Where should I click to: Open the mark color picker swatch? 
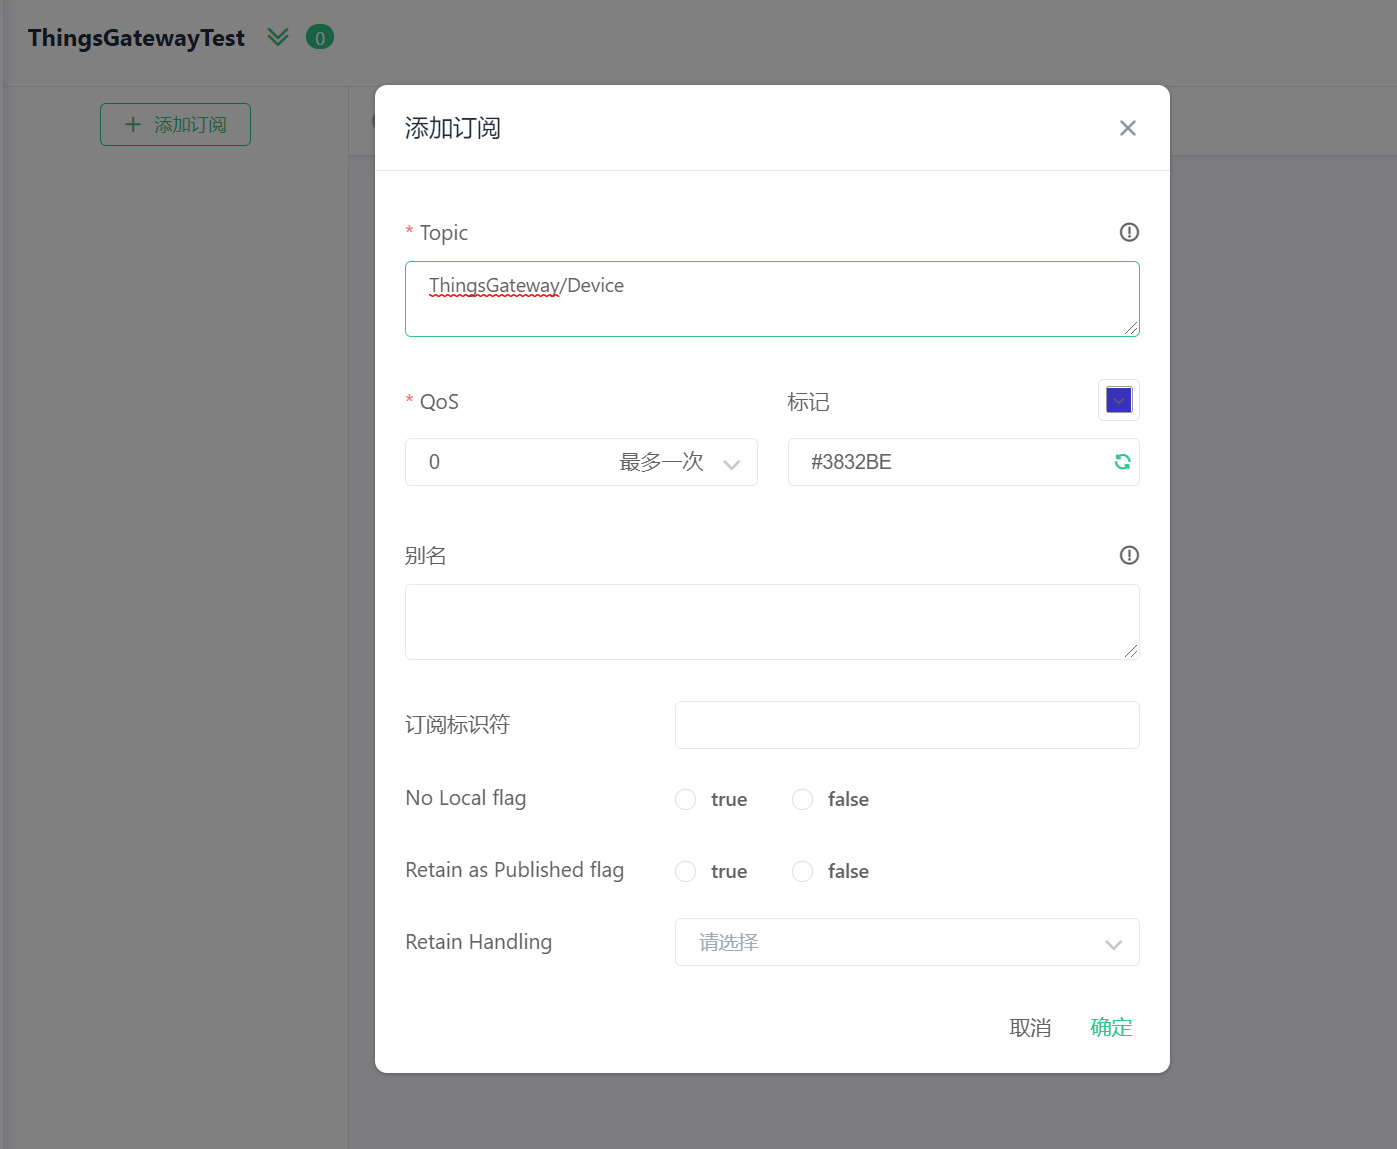tap(1118, 400)
